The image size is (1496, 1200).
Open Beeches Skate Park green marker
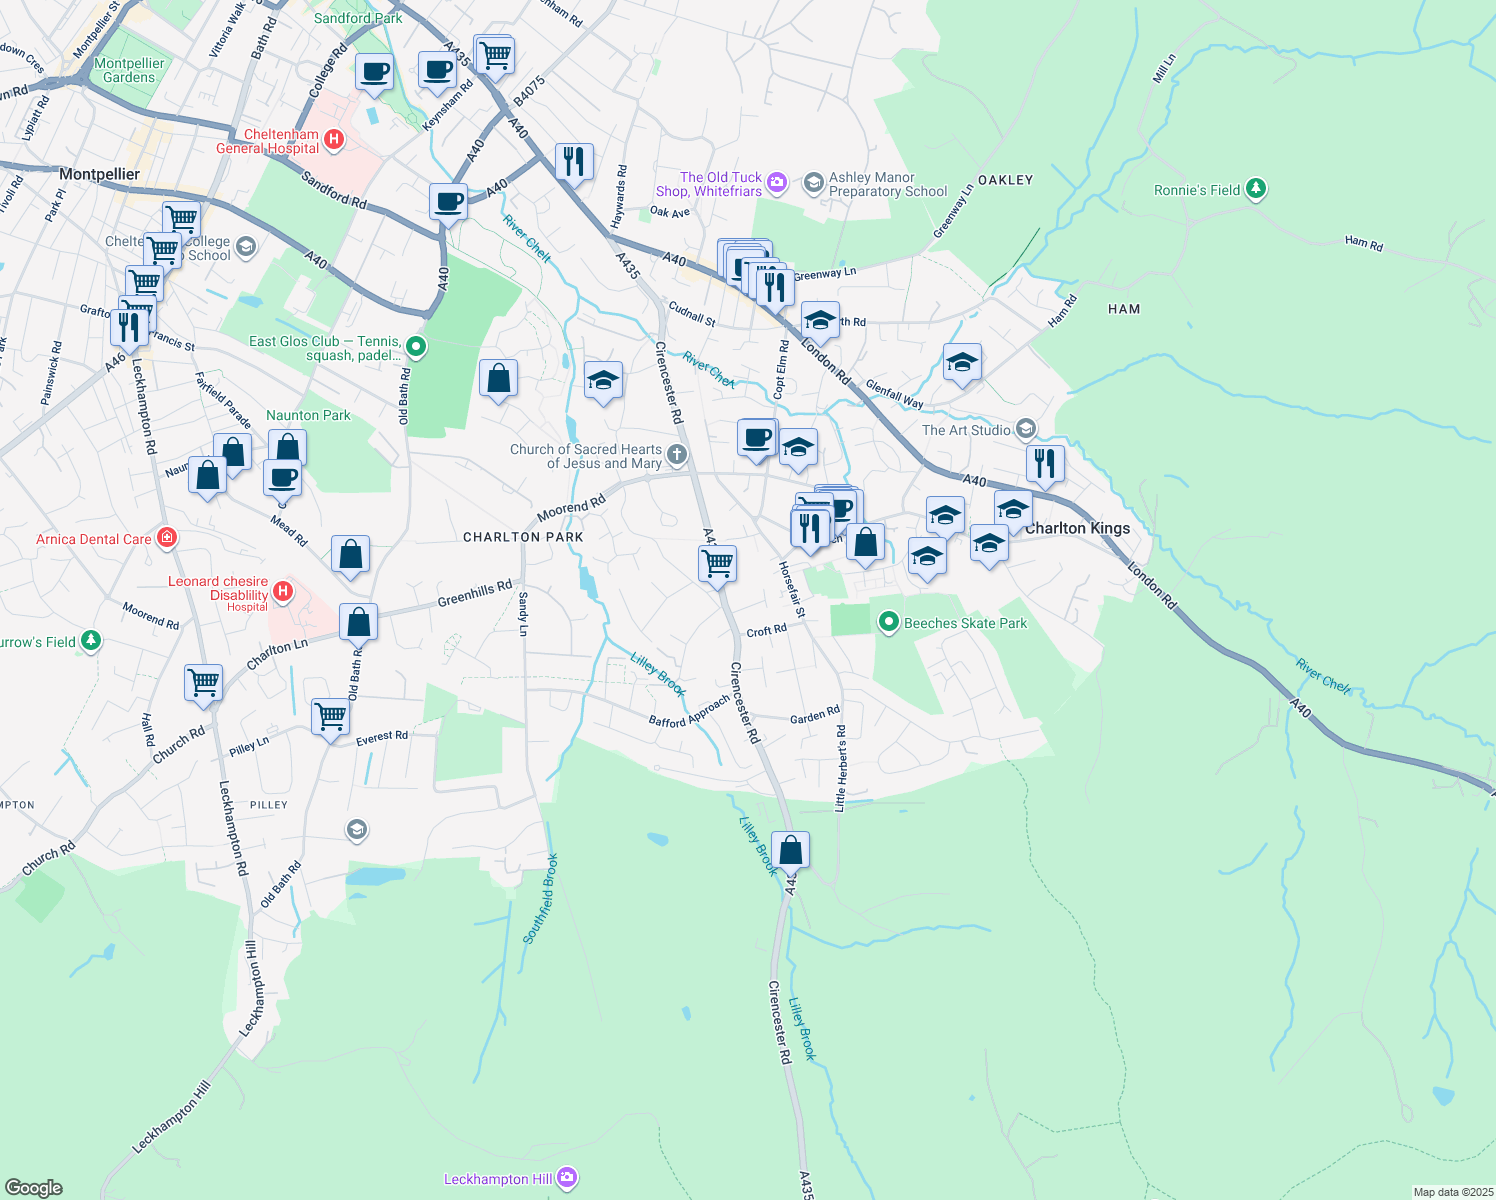click(888, 623)
